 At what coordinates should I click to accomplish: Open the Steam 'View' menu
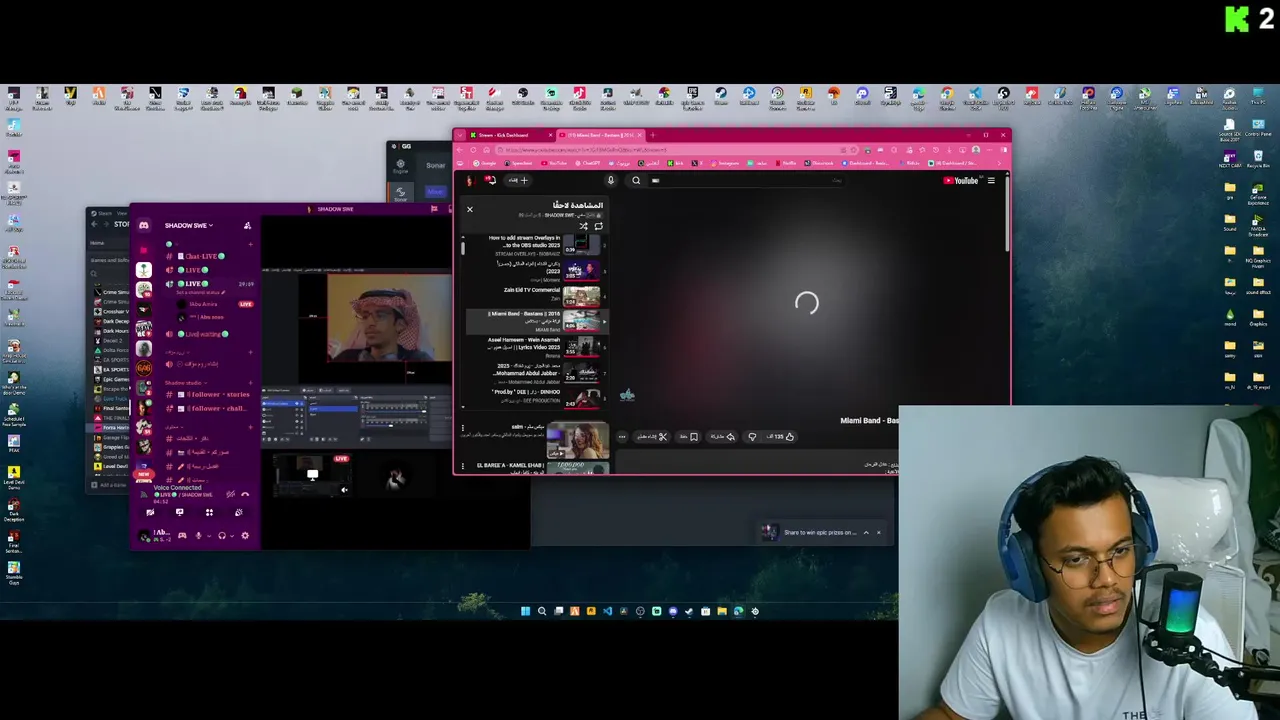(x=123, y=213)
